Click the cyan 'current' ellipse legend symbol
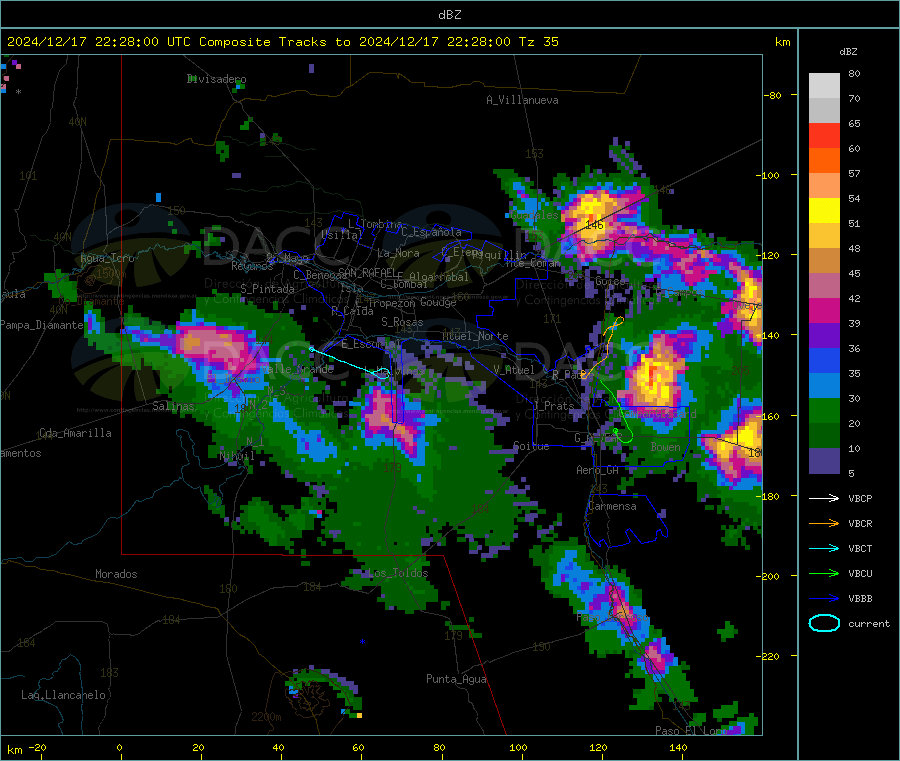Image resolution: width=900 pixels, height=761 pixels. (824, 623)
